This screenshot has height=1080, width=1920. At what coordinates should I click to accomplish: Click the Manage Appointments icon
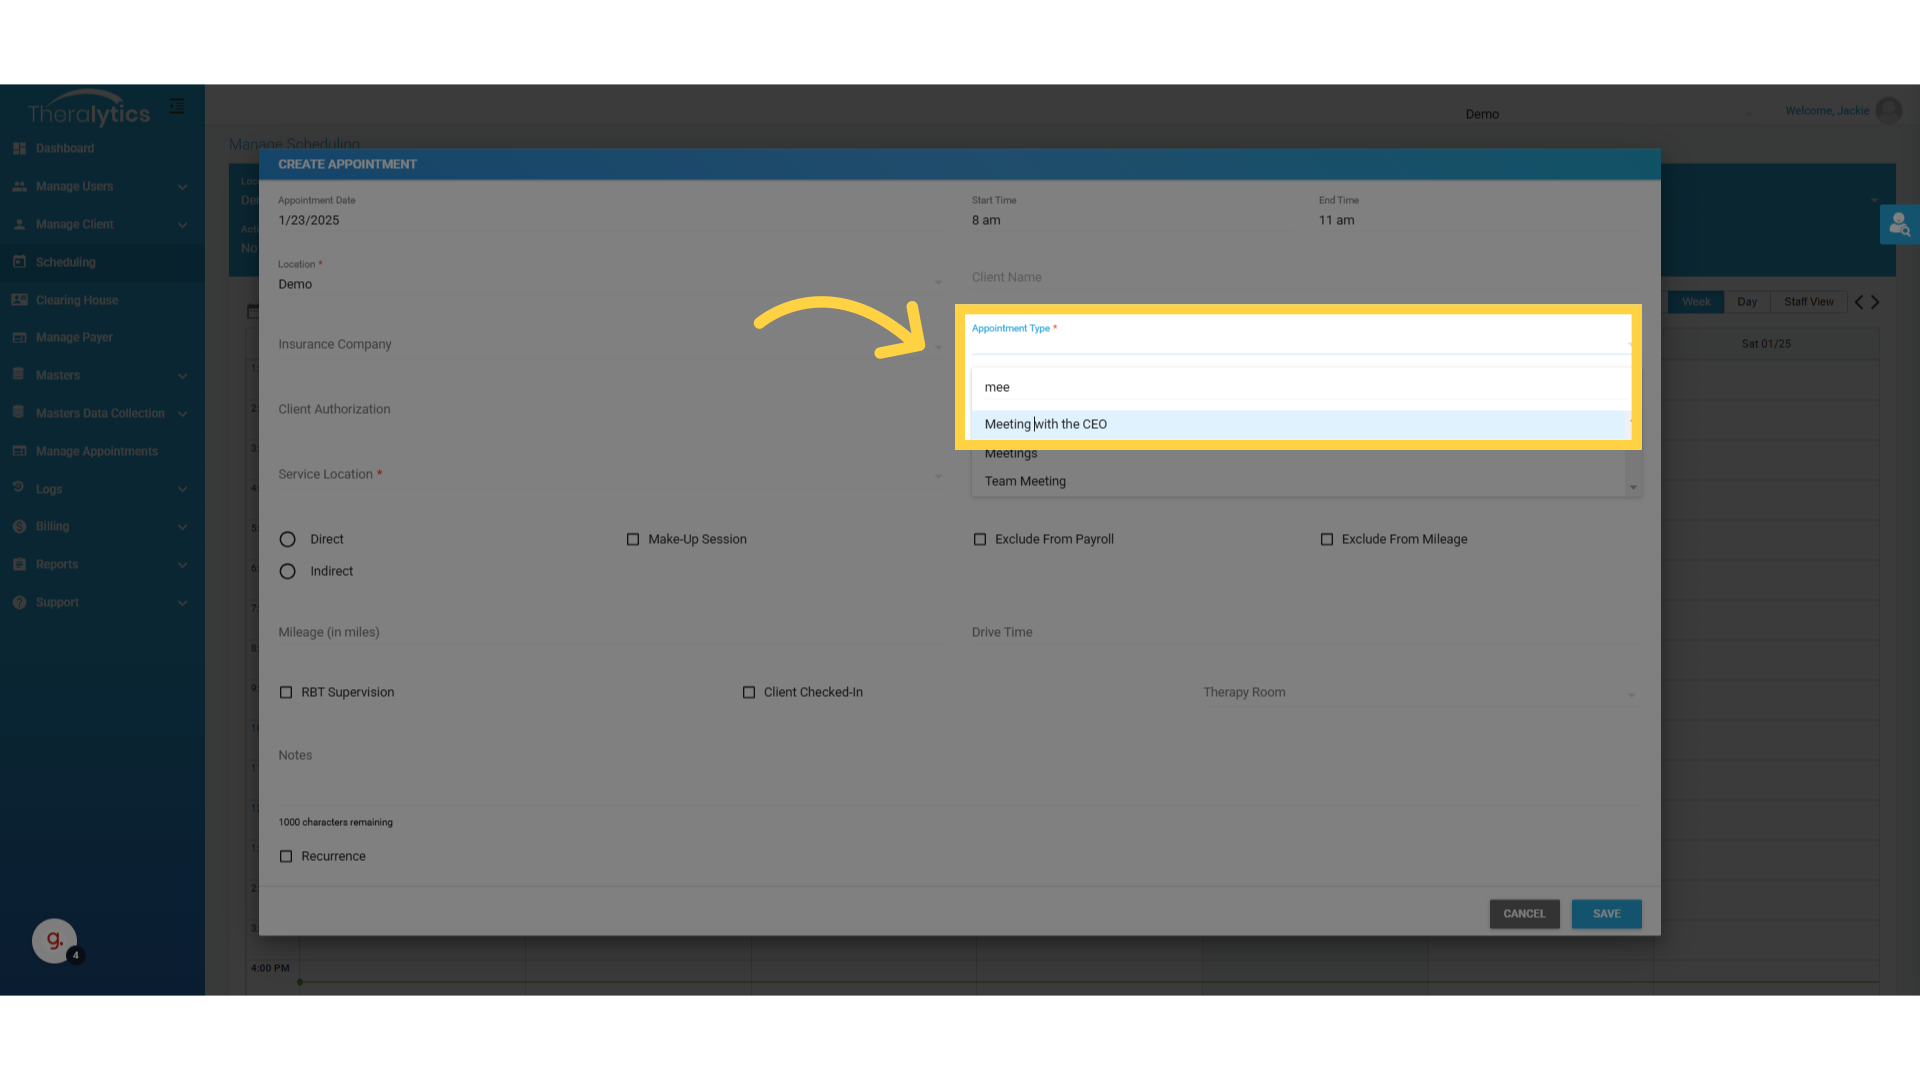[x=19, y=451]
